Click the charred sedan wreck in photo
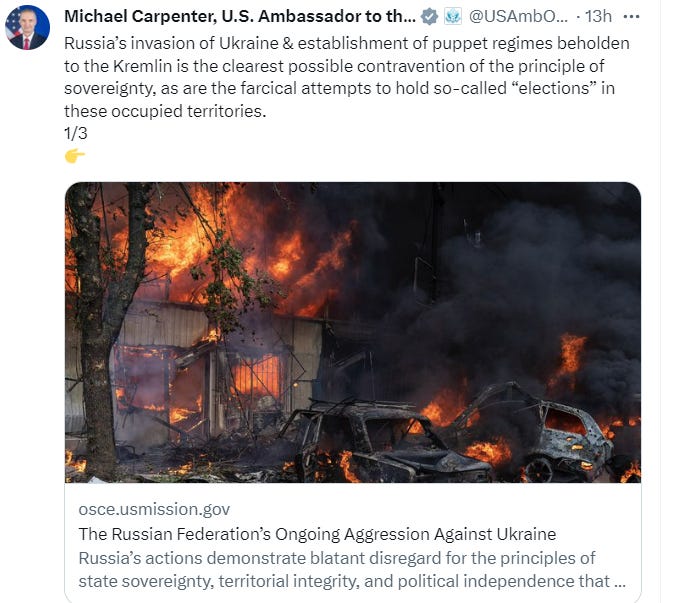Image resolution: width=678 pixels, height=603 pixels. click(385, 442)
